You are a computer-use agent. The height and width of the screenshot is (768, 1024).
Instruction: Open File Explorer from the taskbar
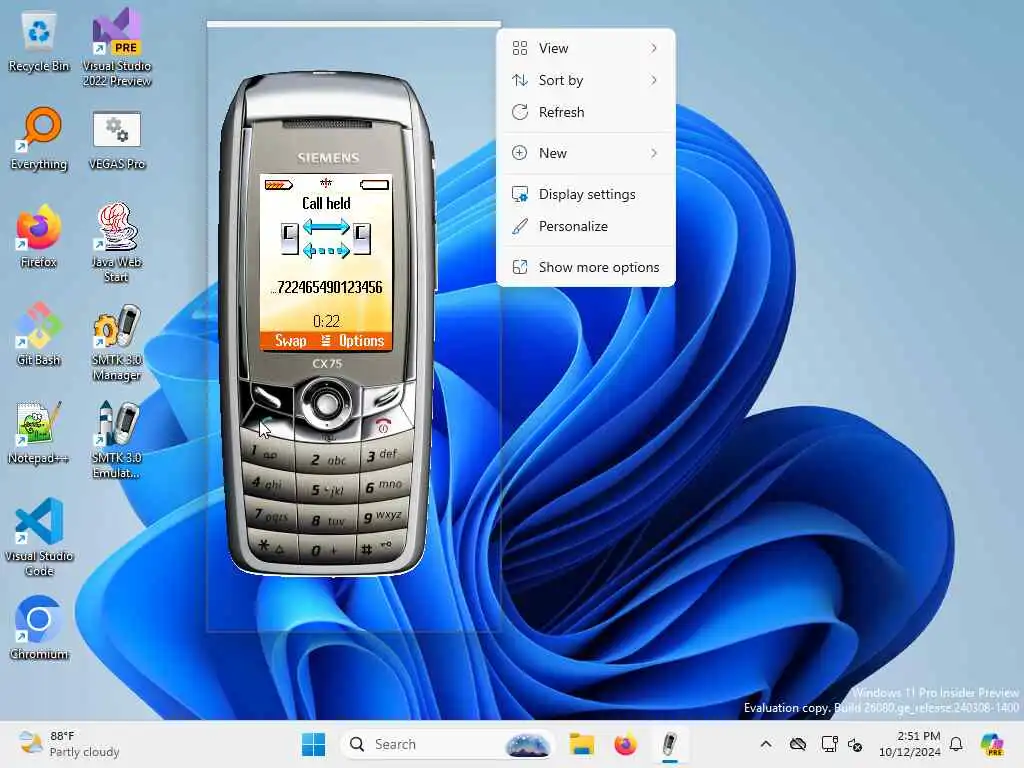pos(581,744)
